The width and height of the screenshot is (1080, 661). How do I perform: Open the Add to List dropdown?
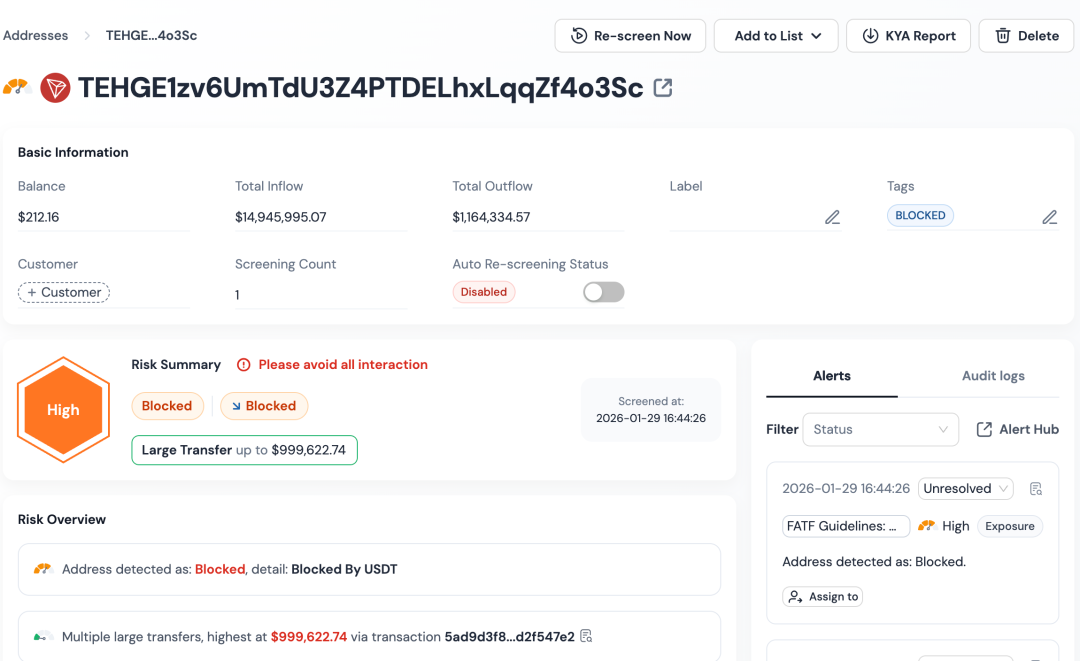pos(776,35)
